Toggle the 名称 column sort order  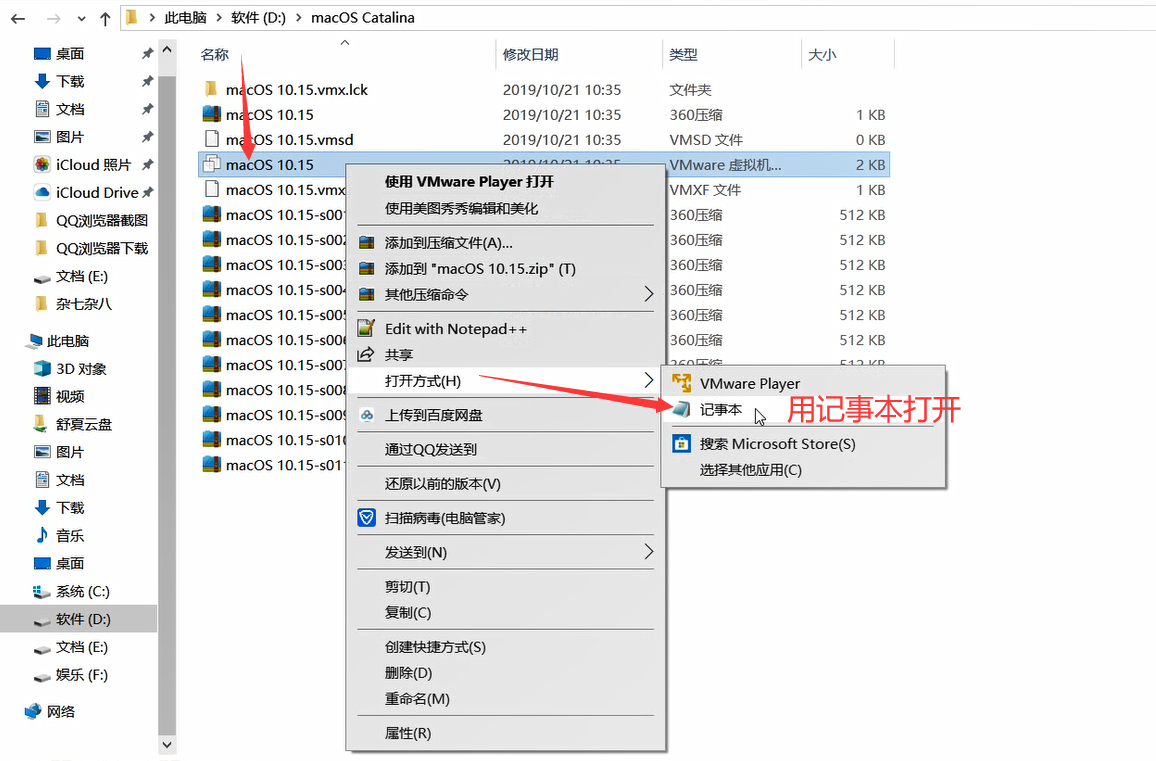pos(214,55)
